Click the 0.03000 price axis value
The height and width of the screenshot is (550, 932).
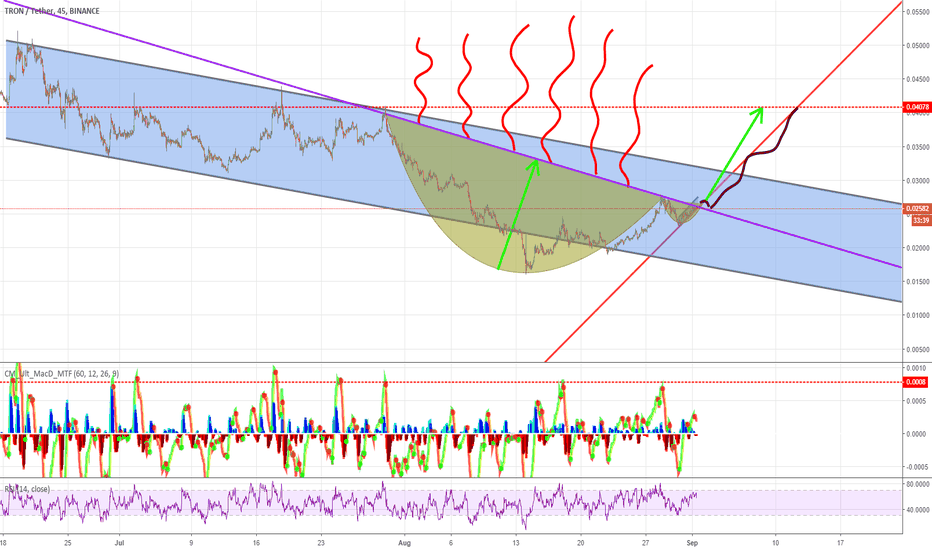pos(918,181)
